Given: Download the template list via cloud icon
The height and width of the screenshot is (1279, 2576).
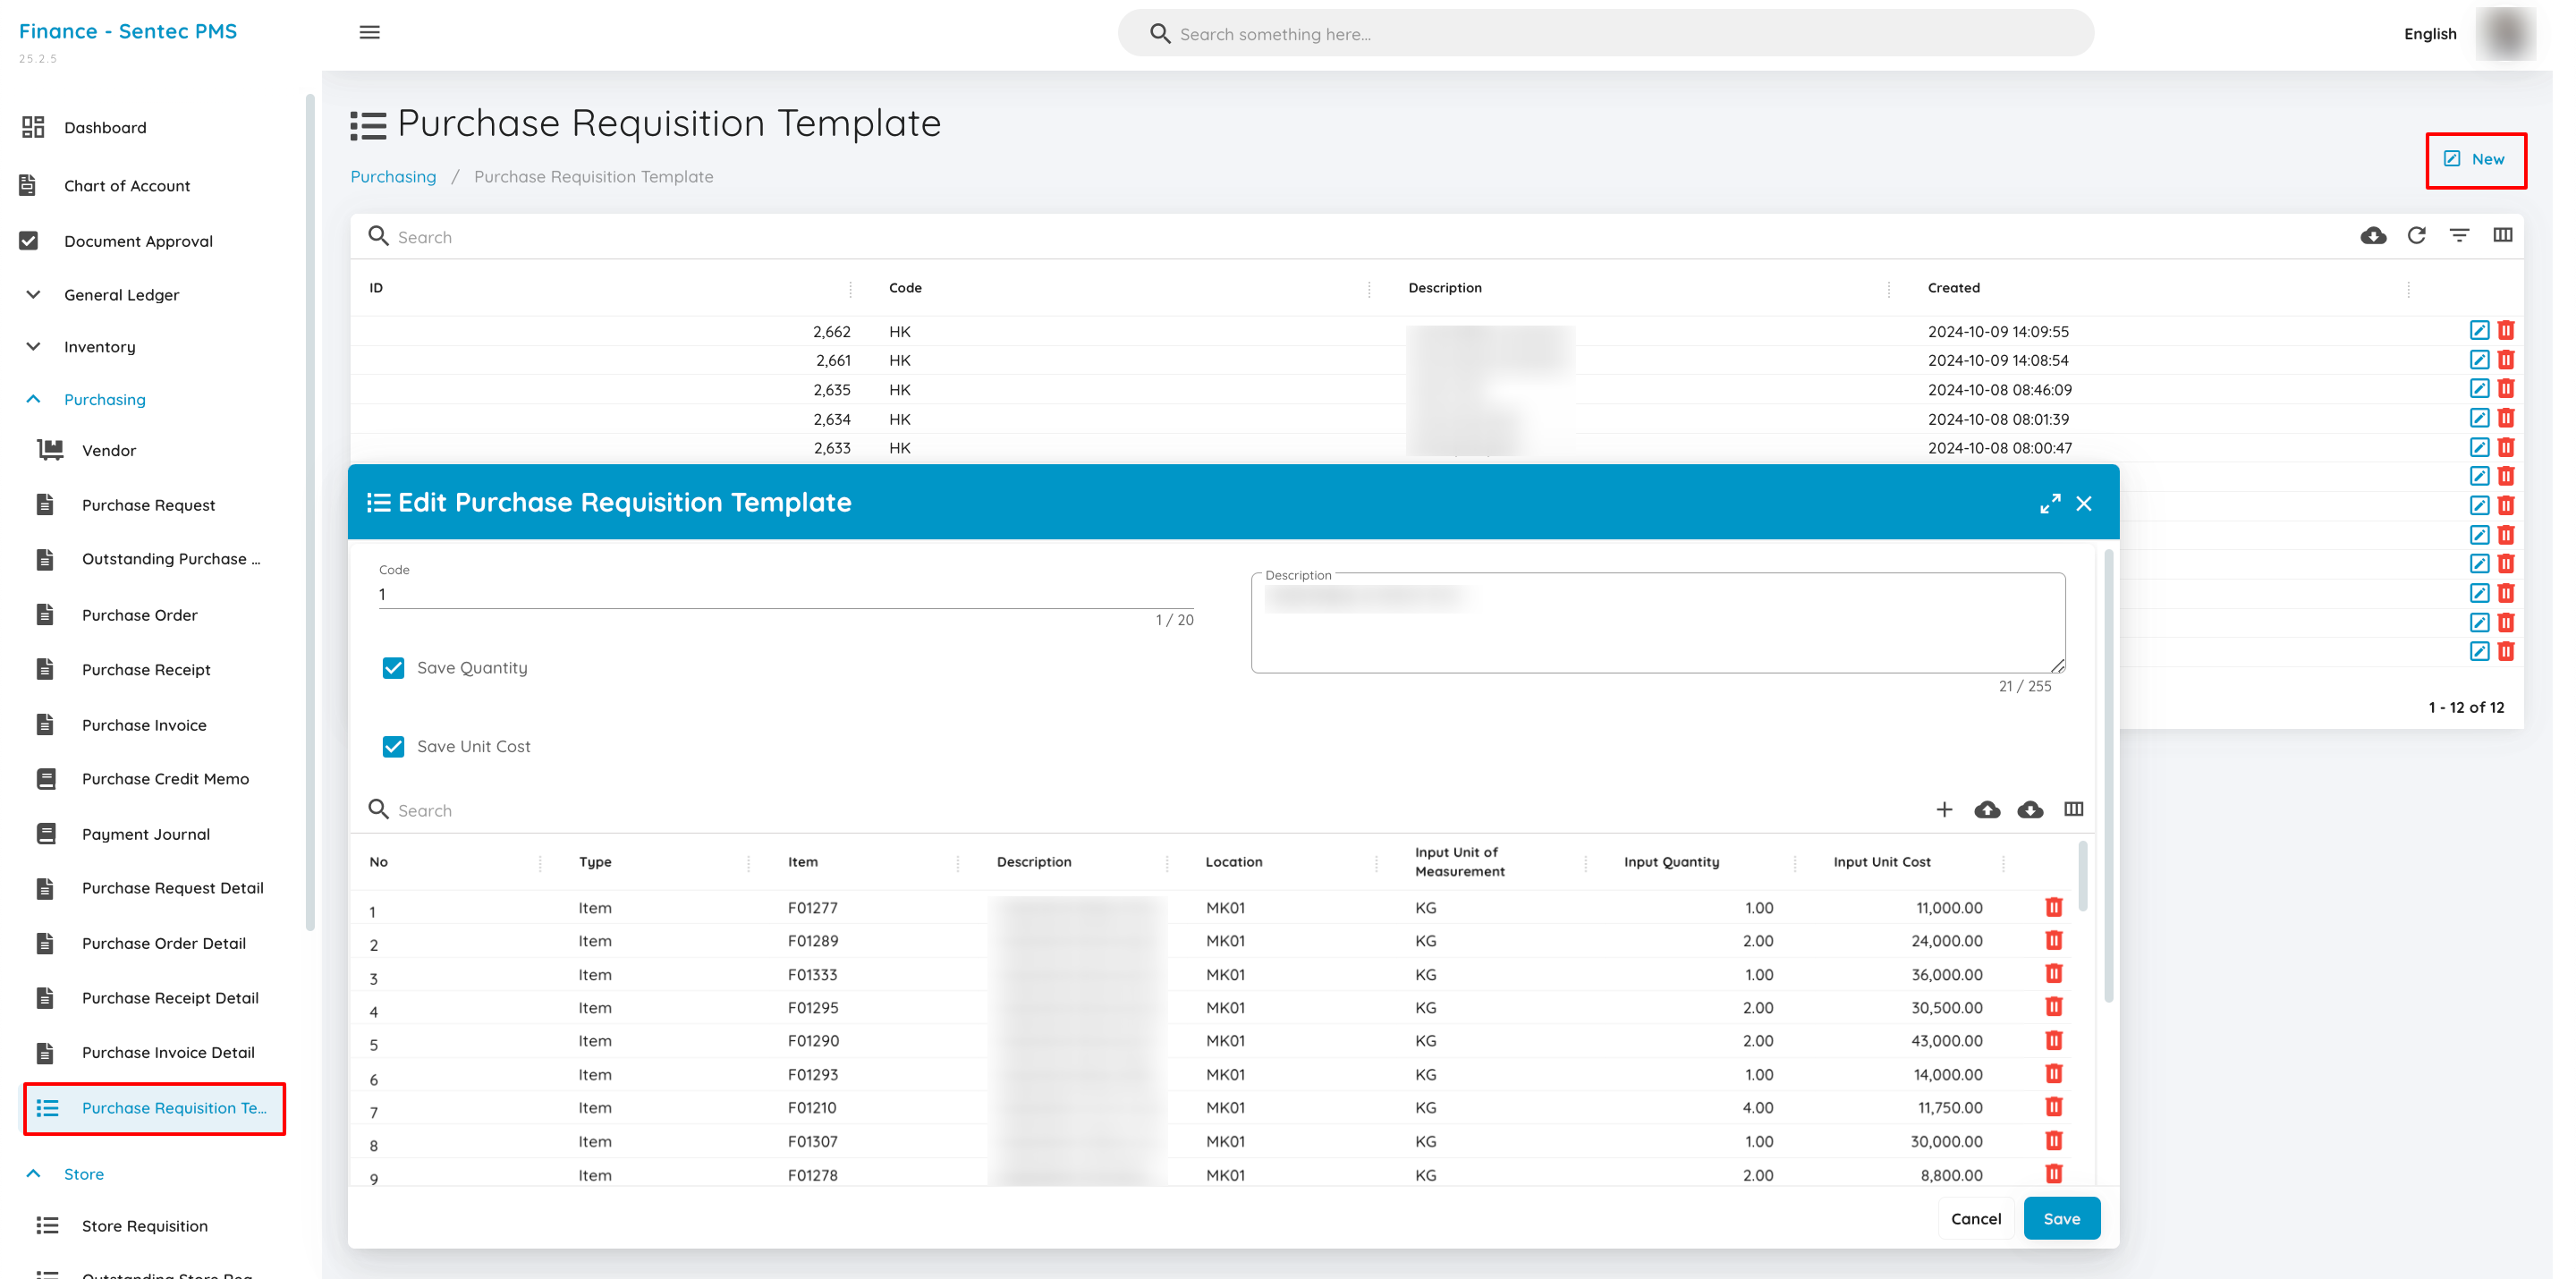Looking at the screenshot, I should [2373, 236].
